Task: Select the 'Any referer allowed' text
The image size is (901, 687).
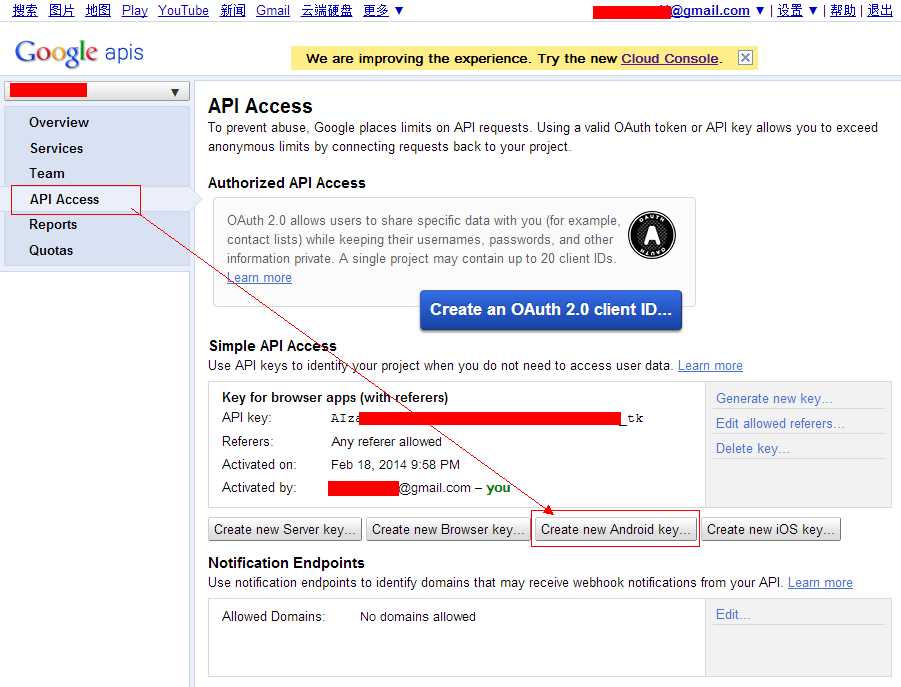Action: click(387, 442)
